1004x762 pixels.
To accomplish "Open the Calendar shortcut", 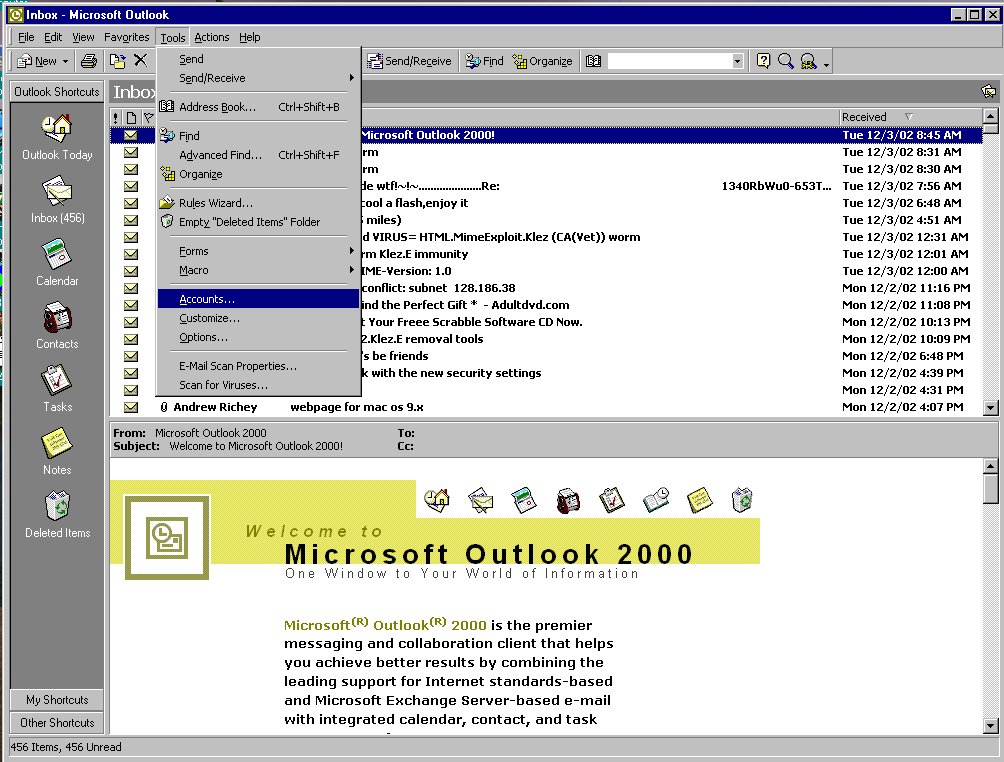I will tap(57, 263).
